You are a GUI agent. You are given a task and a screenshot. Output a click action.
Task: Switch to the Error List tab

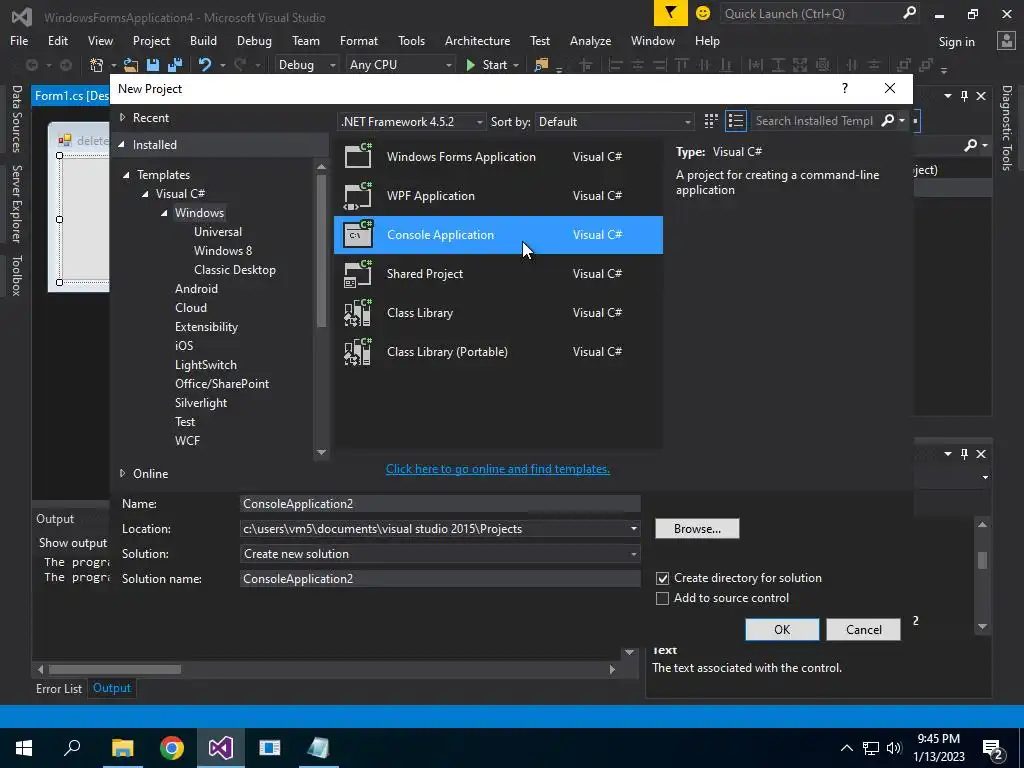pyautogui.click(x=59, y=688)
